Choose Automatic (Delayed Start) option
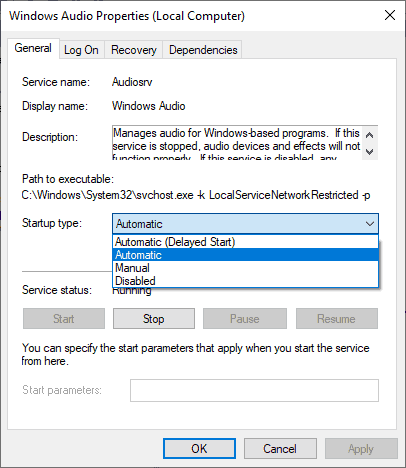The image size is (406, 468). click(245, 242)
